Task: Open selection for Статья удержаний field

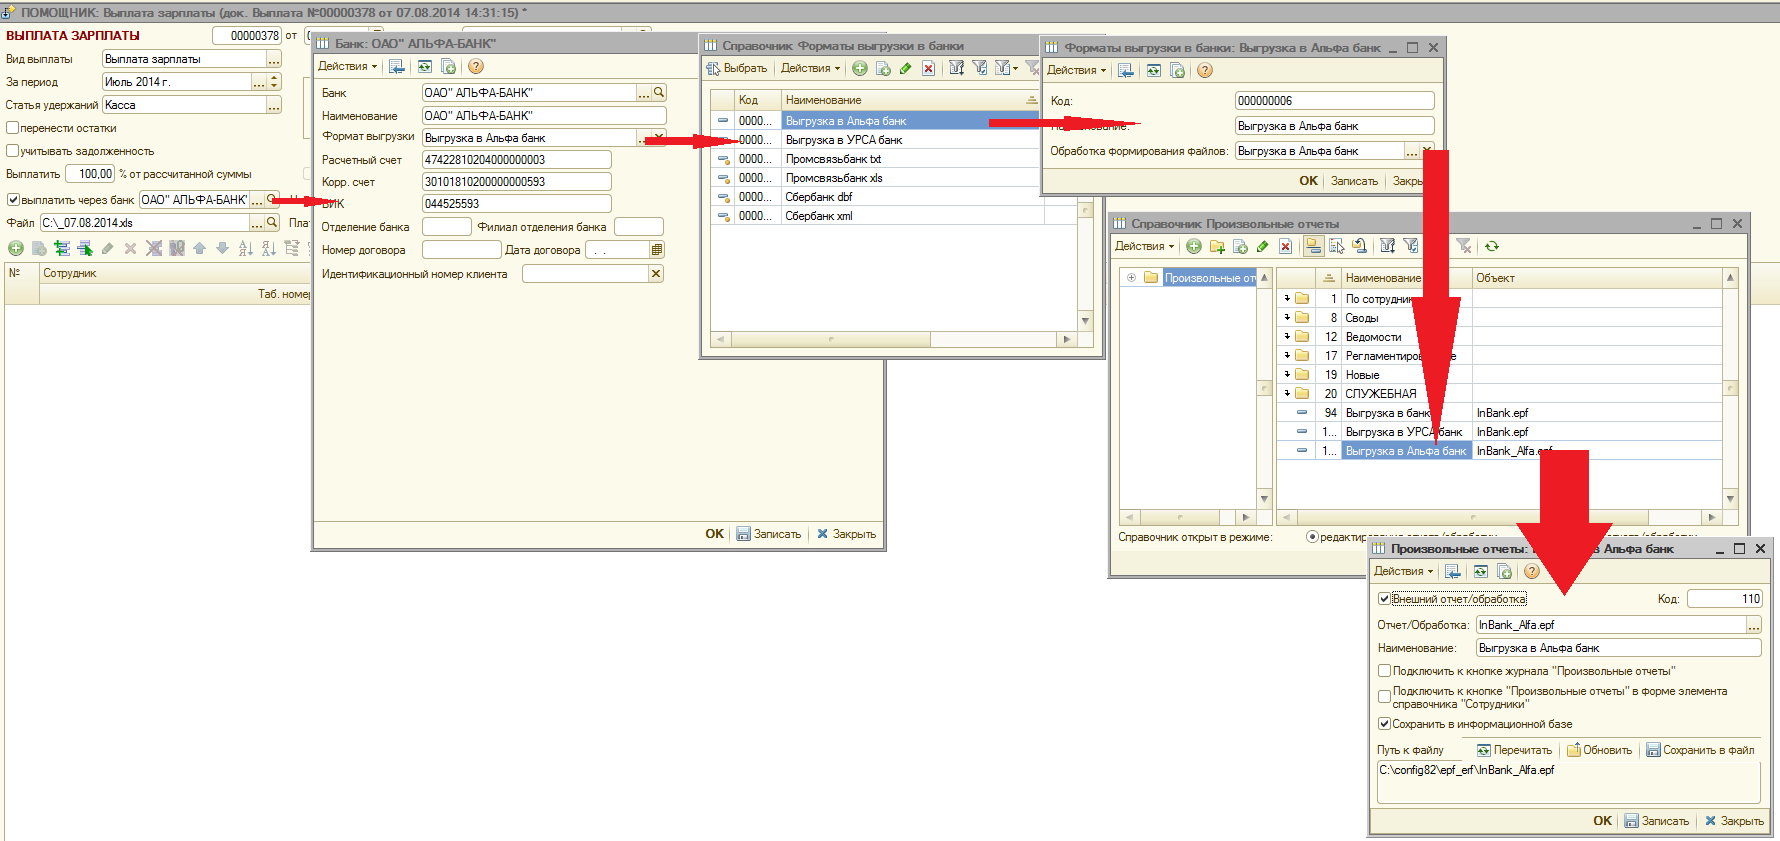Action: point(274,105)
